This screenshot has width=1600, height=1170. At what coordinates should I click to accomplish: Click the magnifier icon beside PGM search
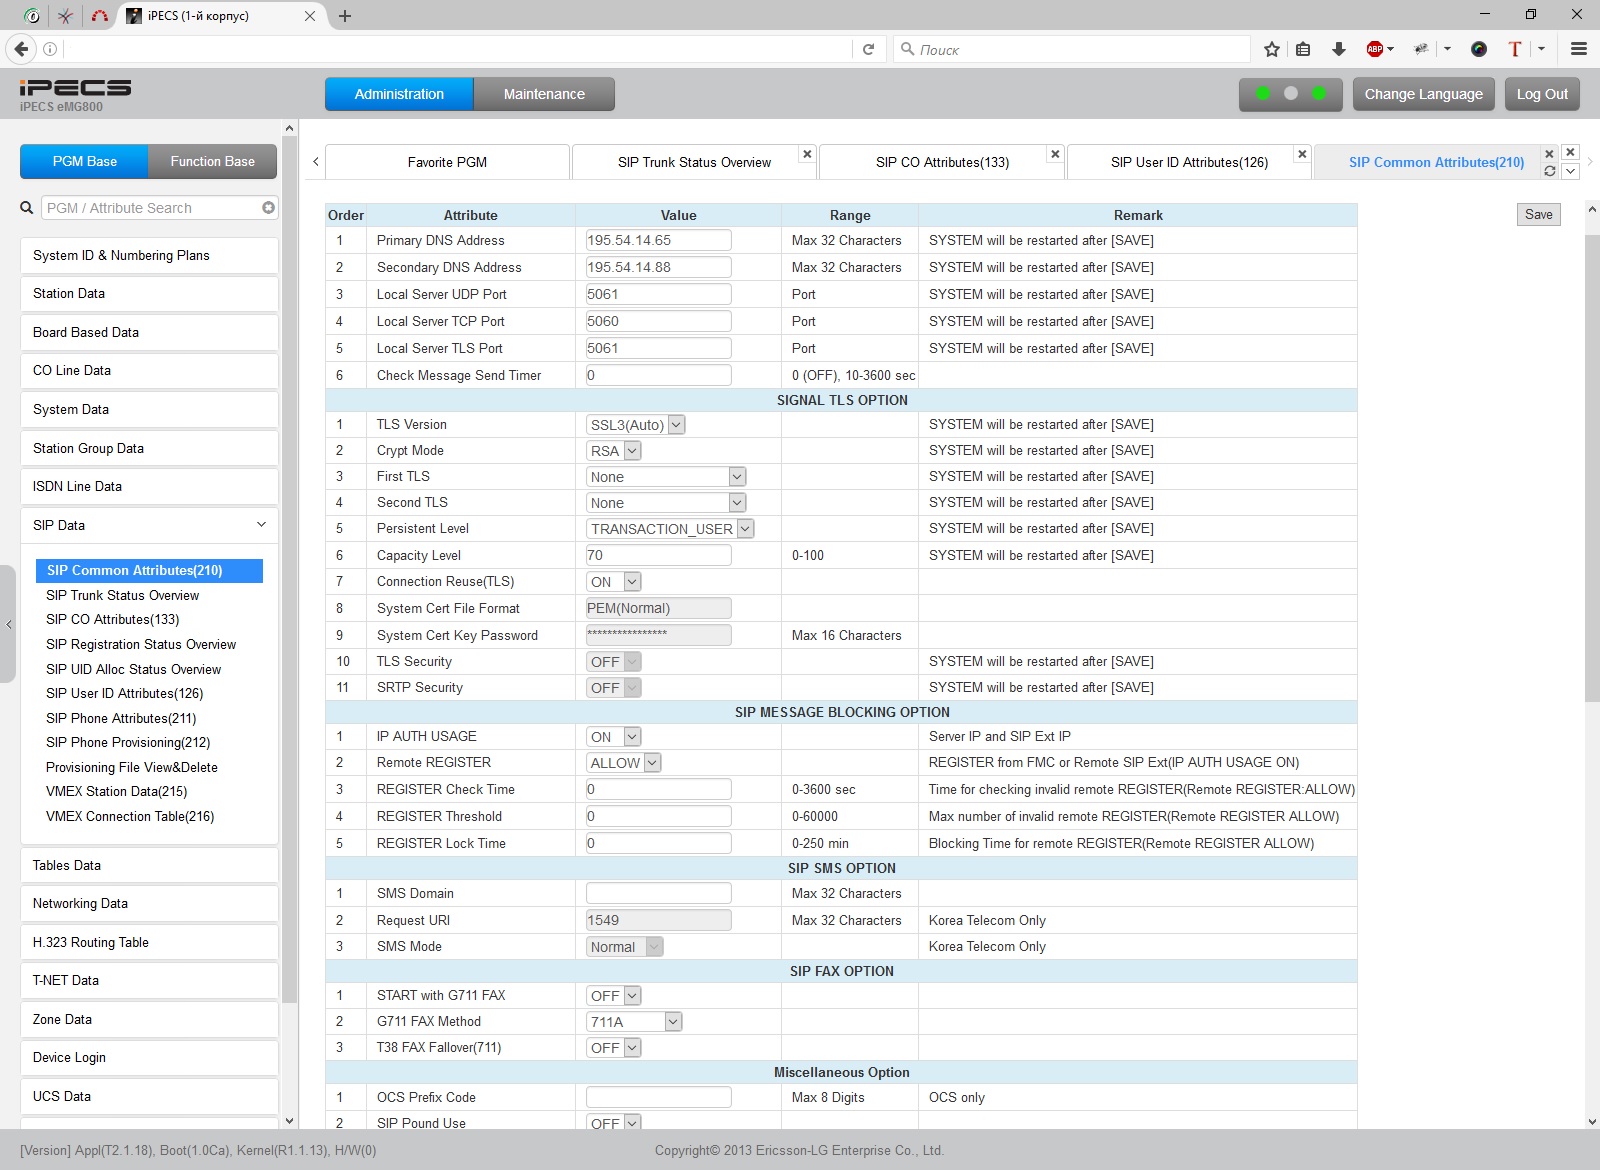tap(27, 208)
